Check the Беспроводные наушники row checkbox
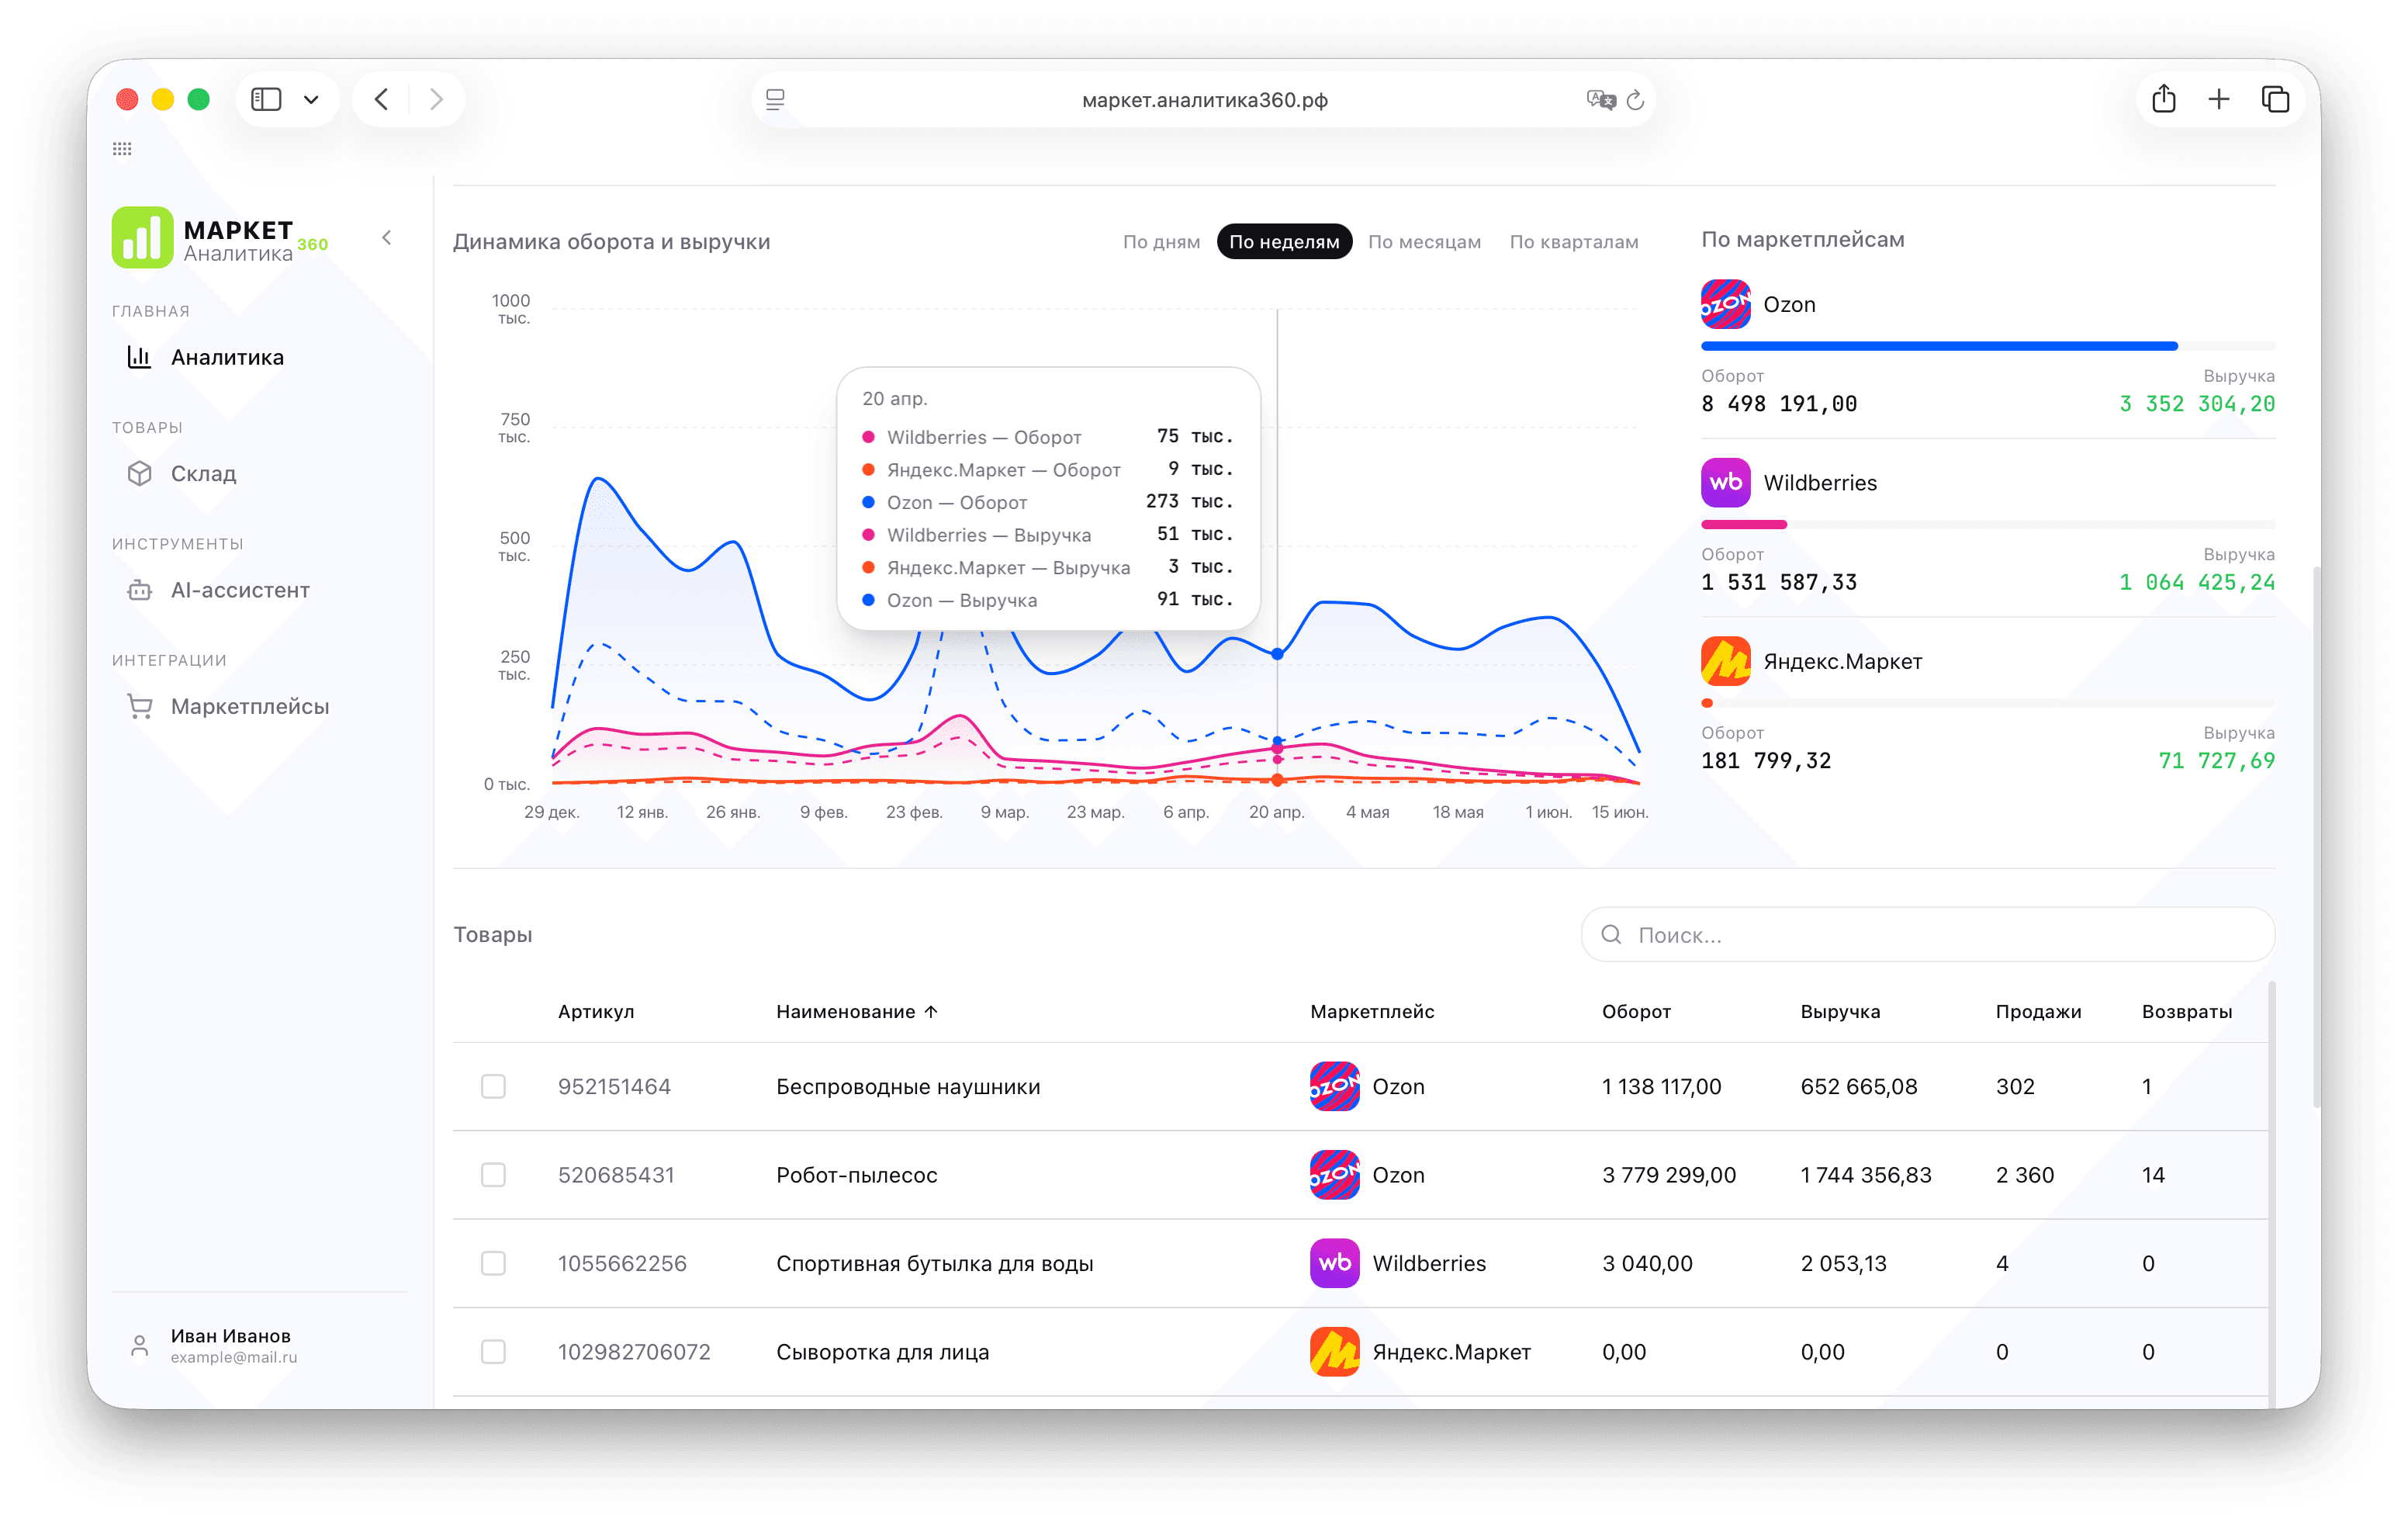2408x1524 pixels. coord(493,1086)
